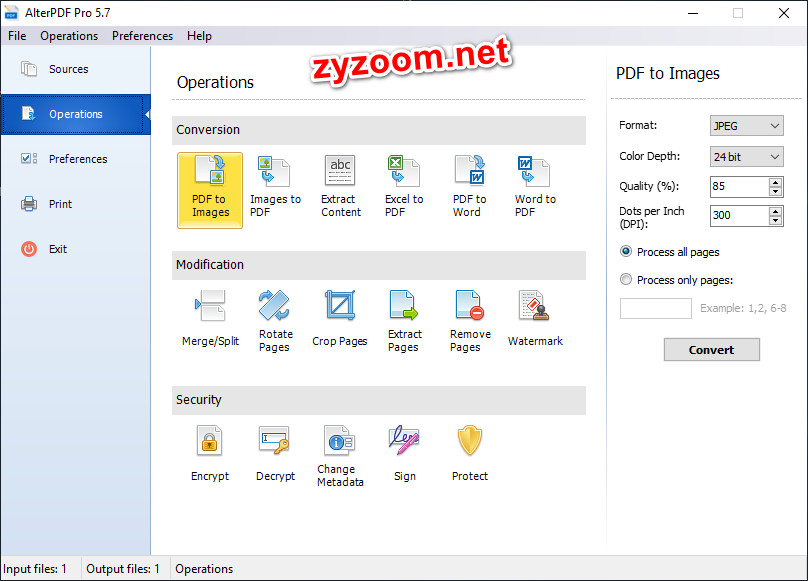
Task: Minimize the AlterPDF Pro window
Action: click(693, 13)
